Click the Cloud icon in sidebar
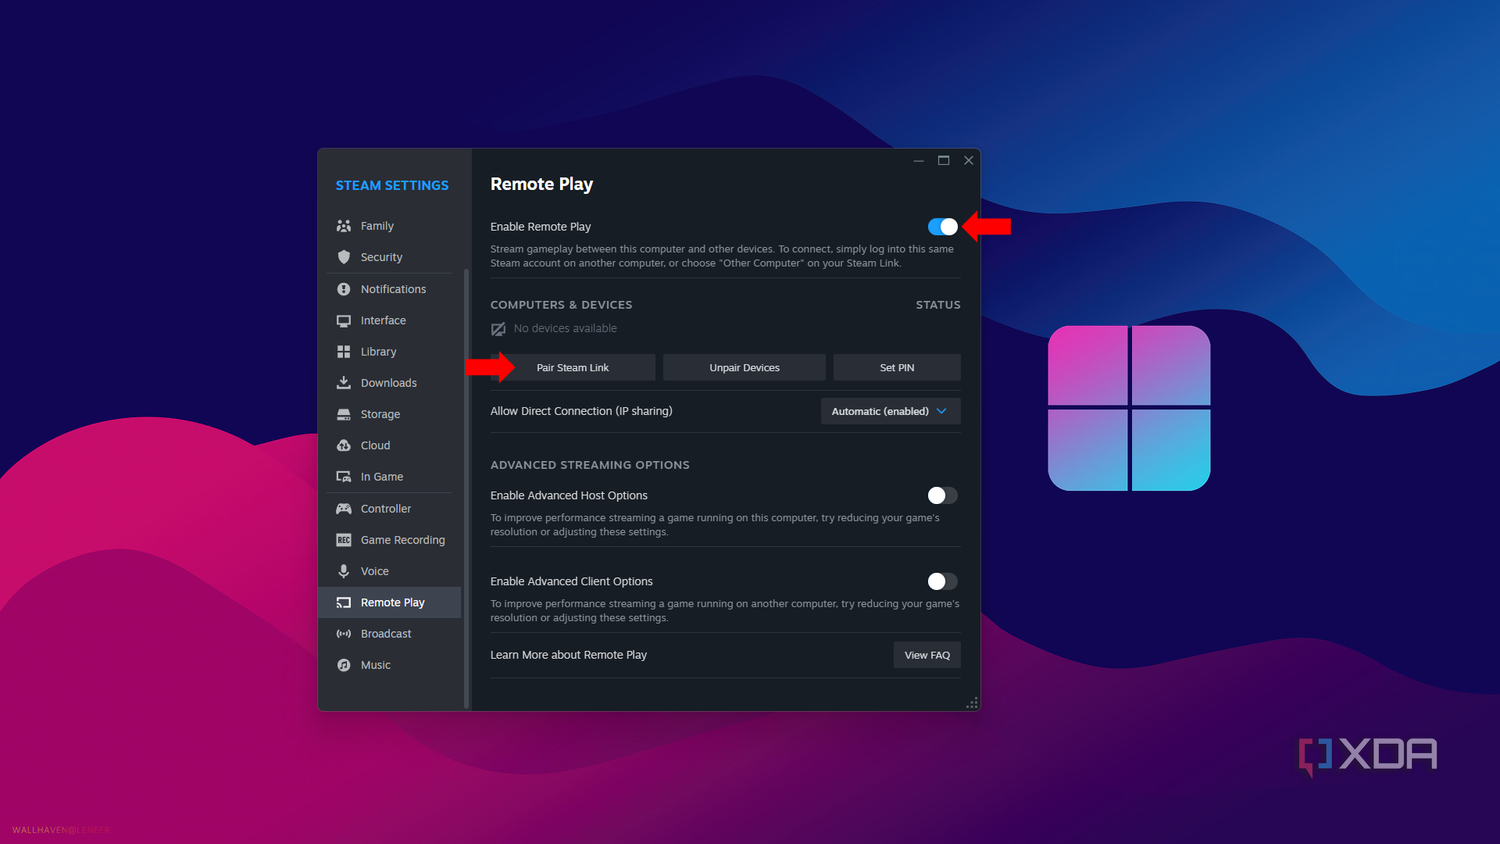1500x844 pixels. click(x=343, y=446)
